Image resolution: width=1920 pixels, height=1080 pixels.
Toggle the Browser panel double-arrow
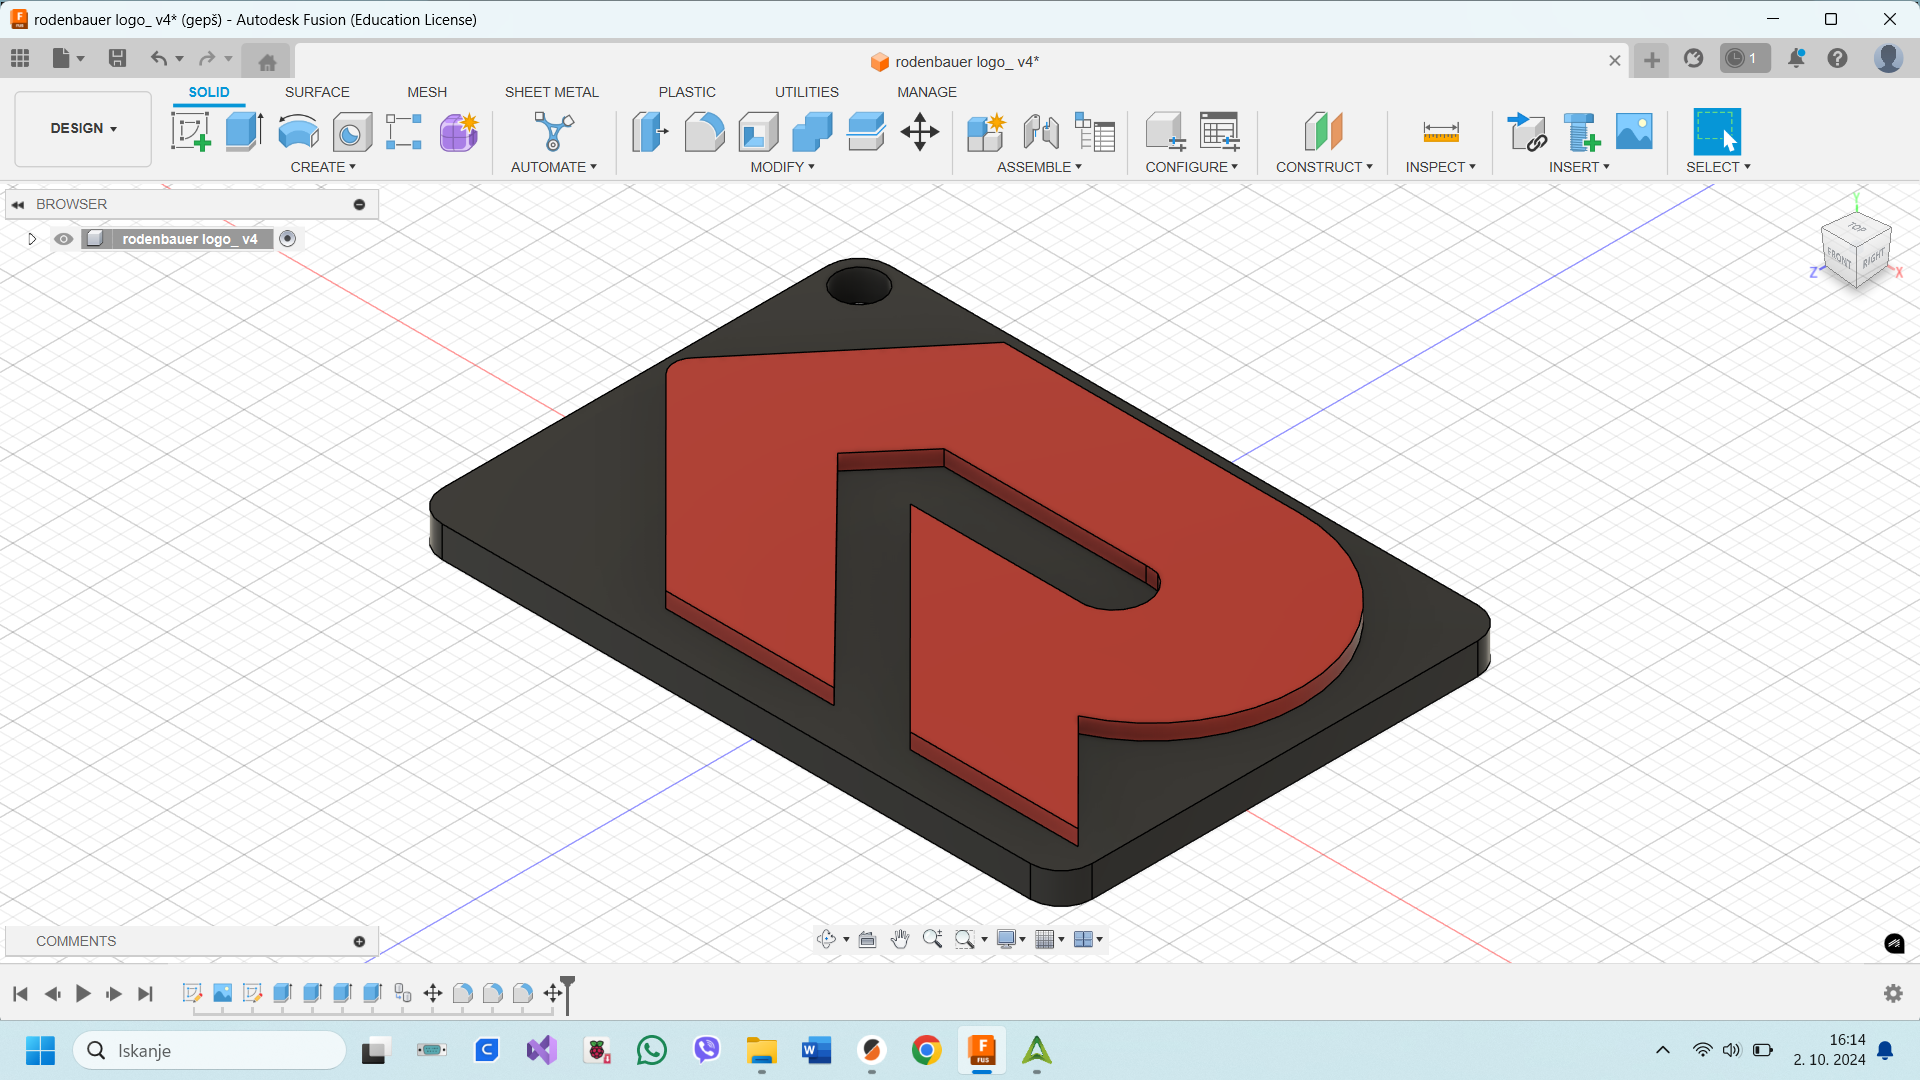pyautogui.click(x=18, y=204)
